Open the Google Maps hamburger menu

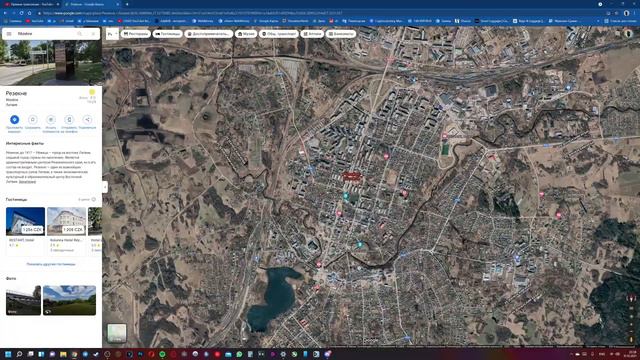coord(9,34)
